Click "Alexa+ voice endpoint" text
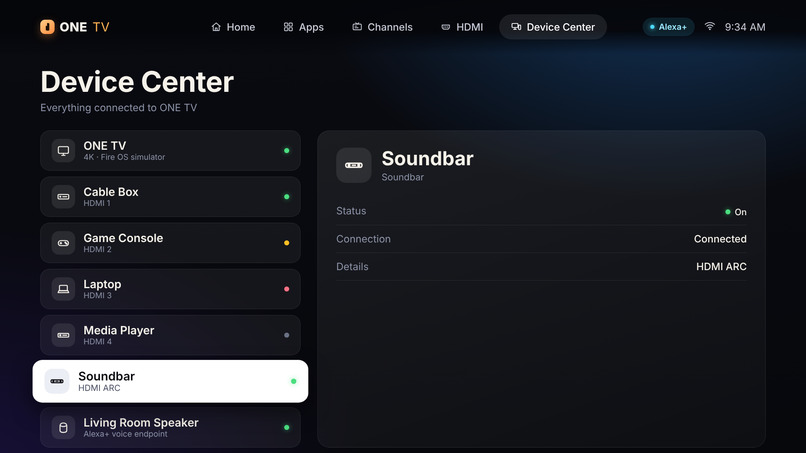This screenshot has width=806, height=453. click(x=125, y=434)
